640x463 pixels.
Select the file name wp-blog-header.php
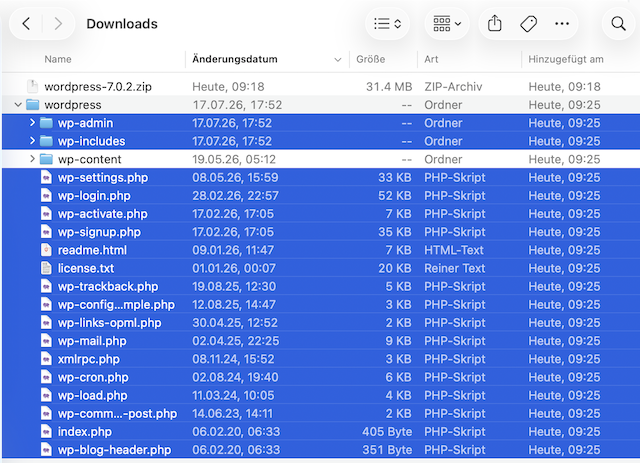coord(114,450)
